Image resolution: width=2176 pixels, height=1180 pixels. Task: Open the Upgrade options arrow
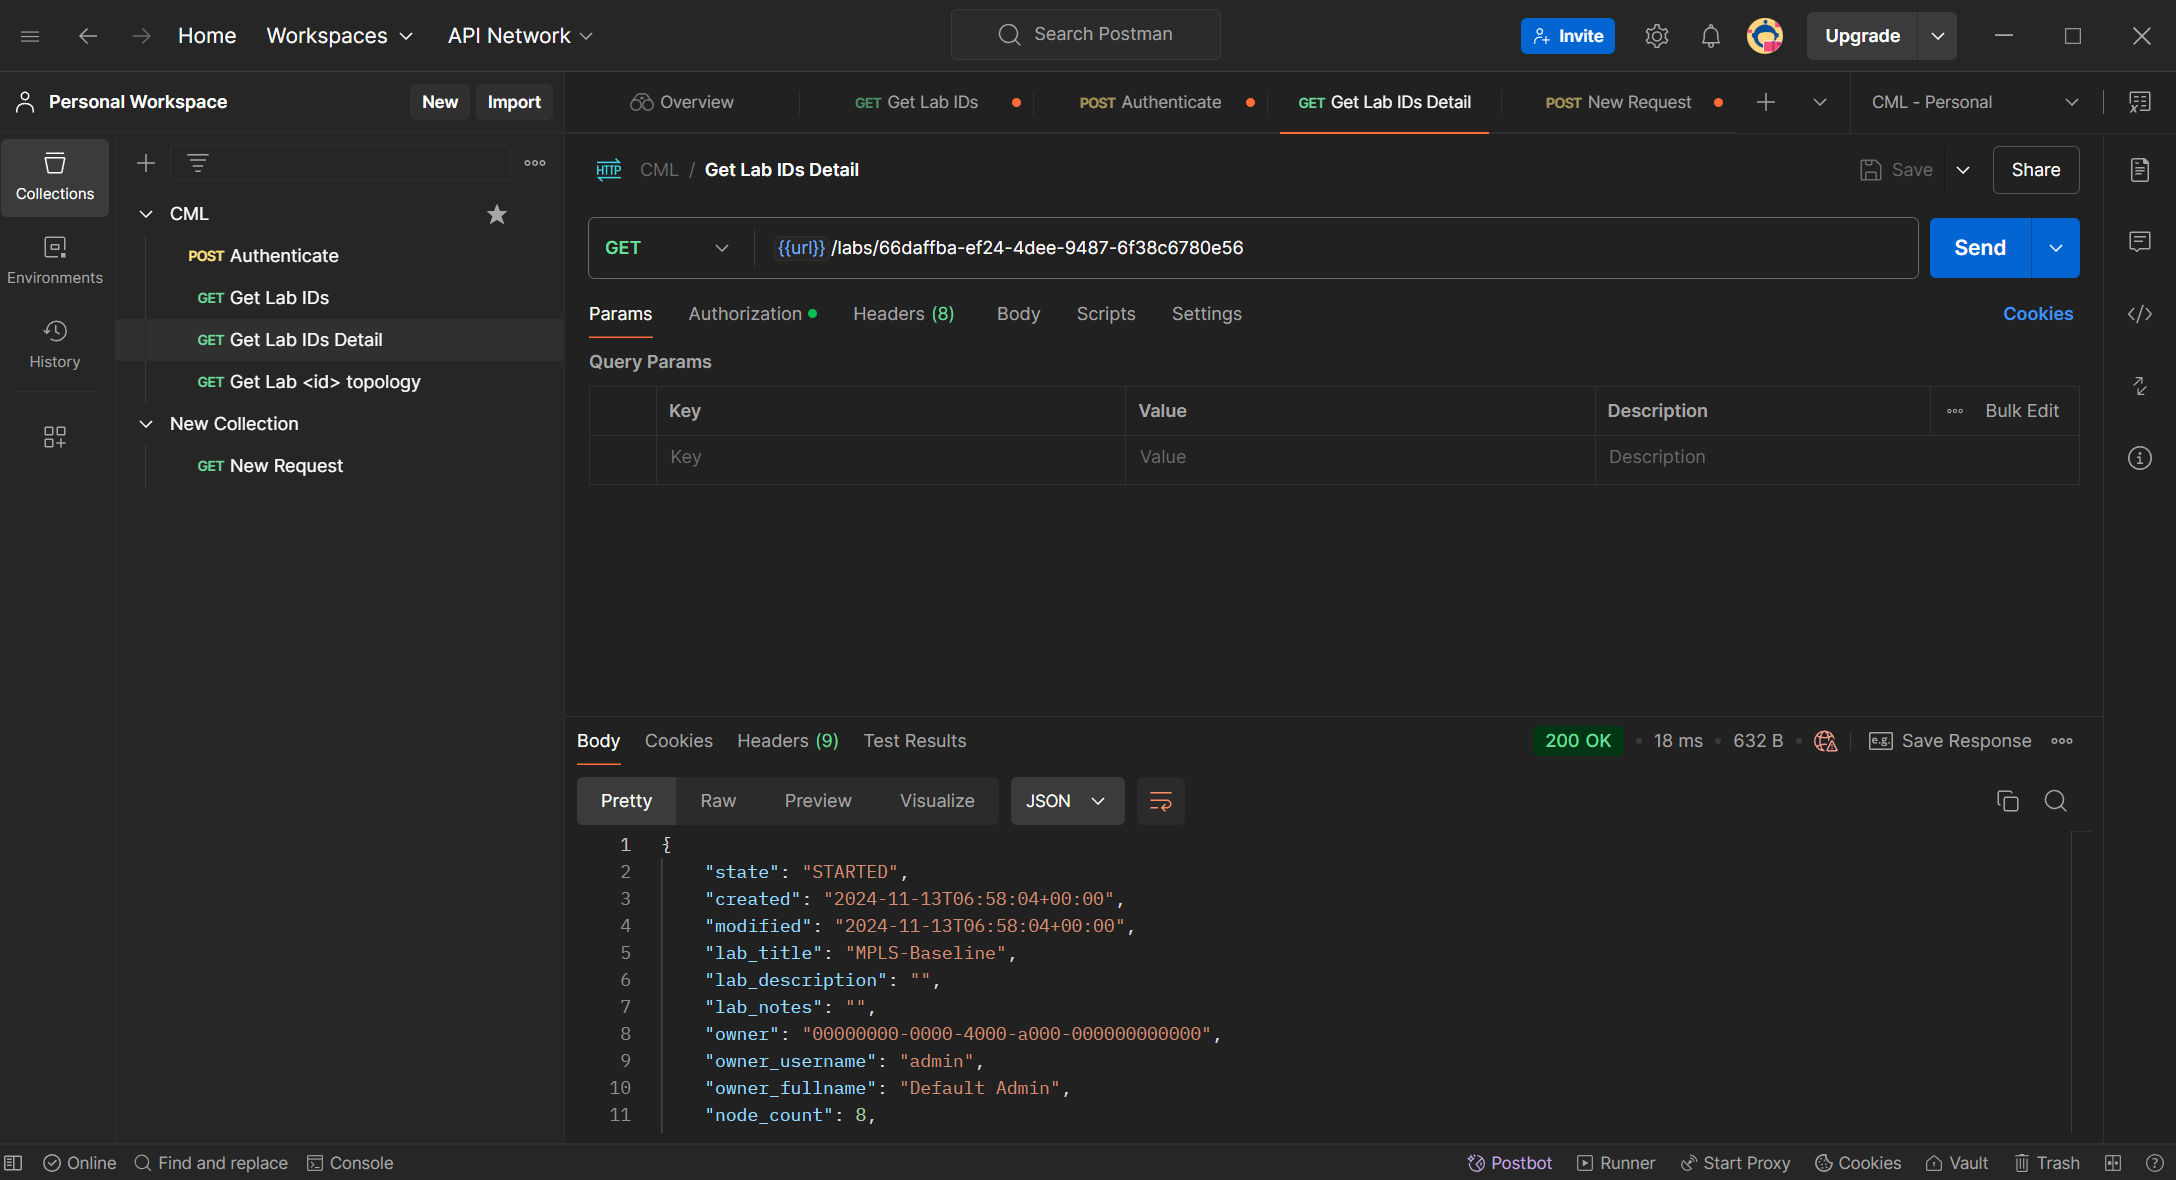point(1938,36)
